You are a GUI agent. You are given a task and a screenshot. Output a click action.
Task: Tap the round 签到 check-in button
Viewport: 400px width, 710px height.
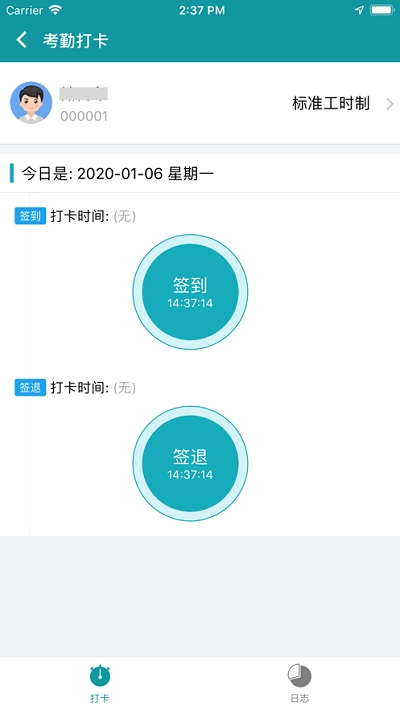tap(190, 292)
